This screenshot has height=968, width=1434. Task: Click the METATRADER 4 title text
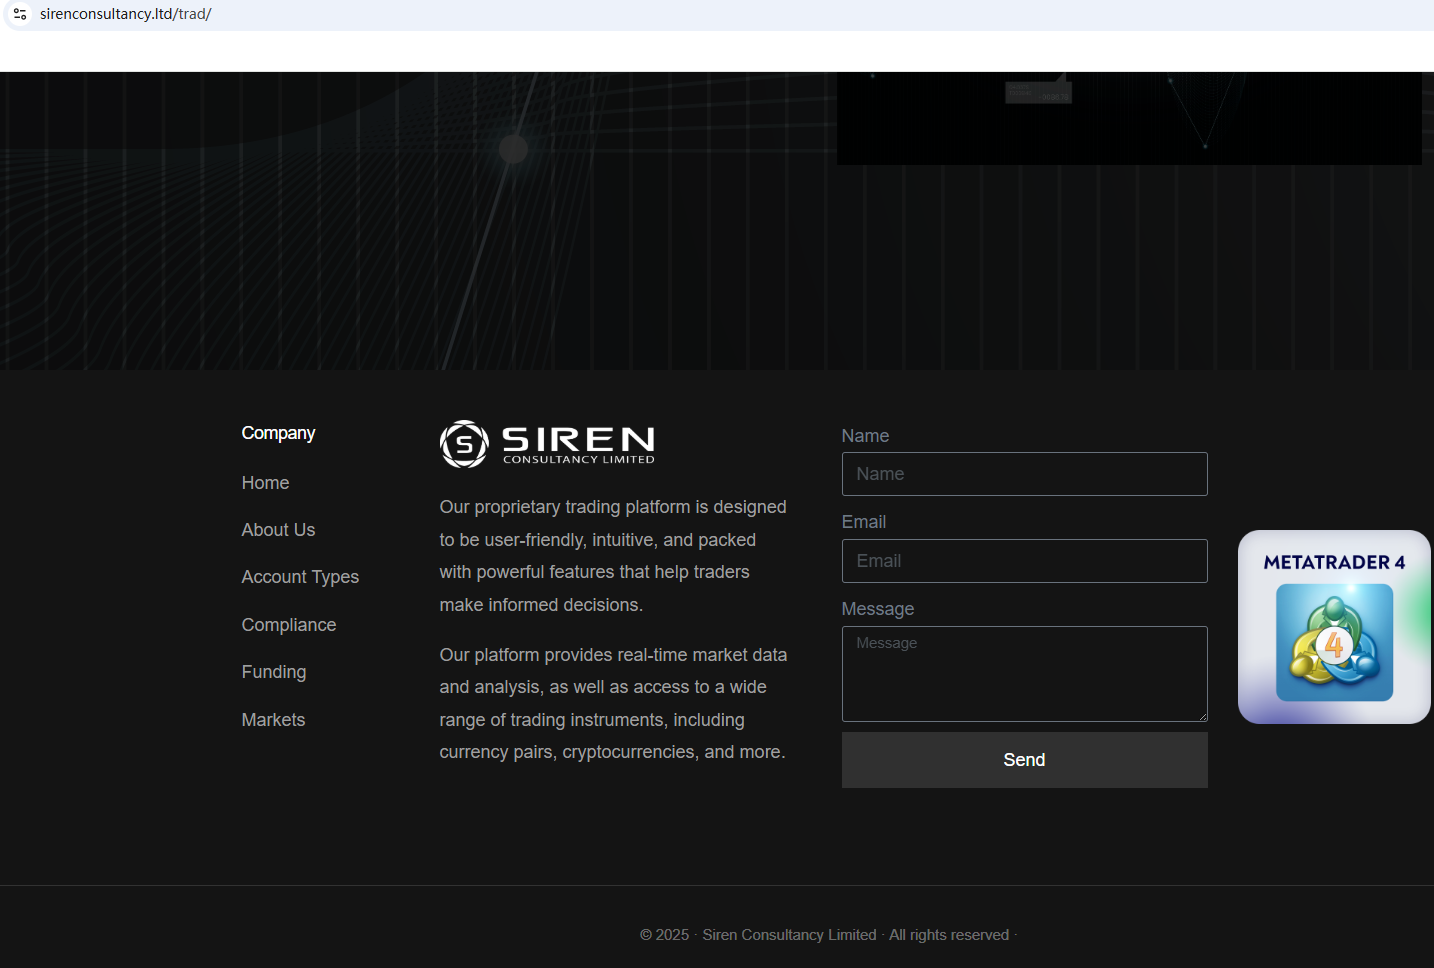point(1334,562)
